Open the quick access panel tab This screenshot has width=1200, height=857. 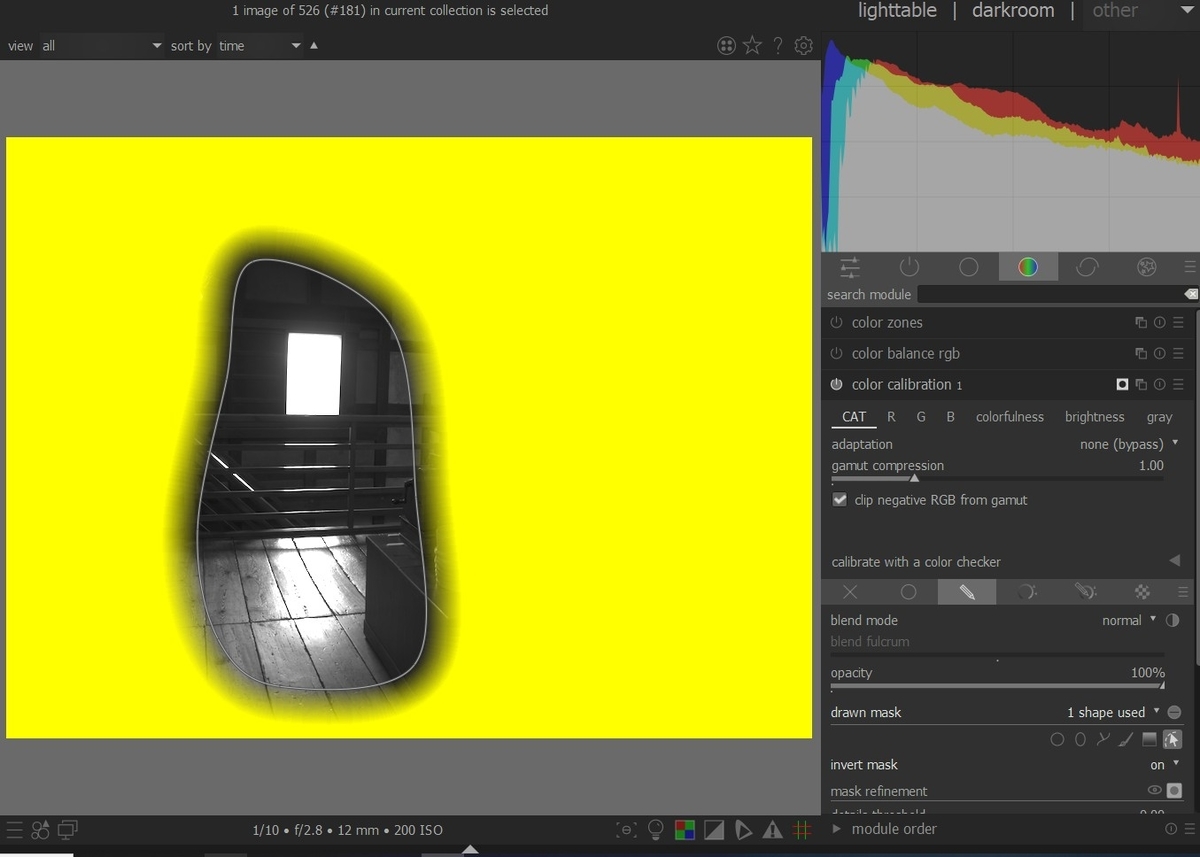point(849,267)
